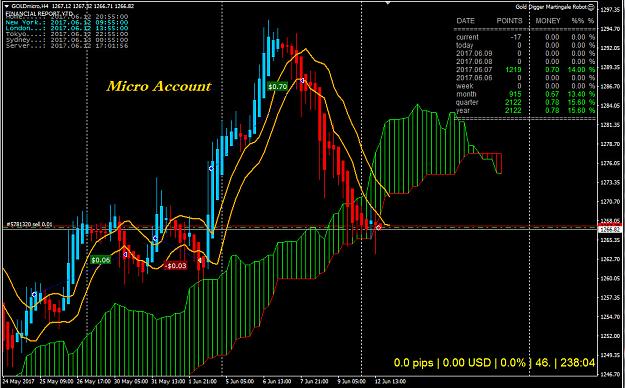Image resolution: width=625 pixels, height=388 pixels.
Task: Click the 1281.35 price axis label
Action: (x=611, y=125)
